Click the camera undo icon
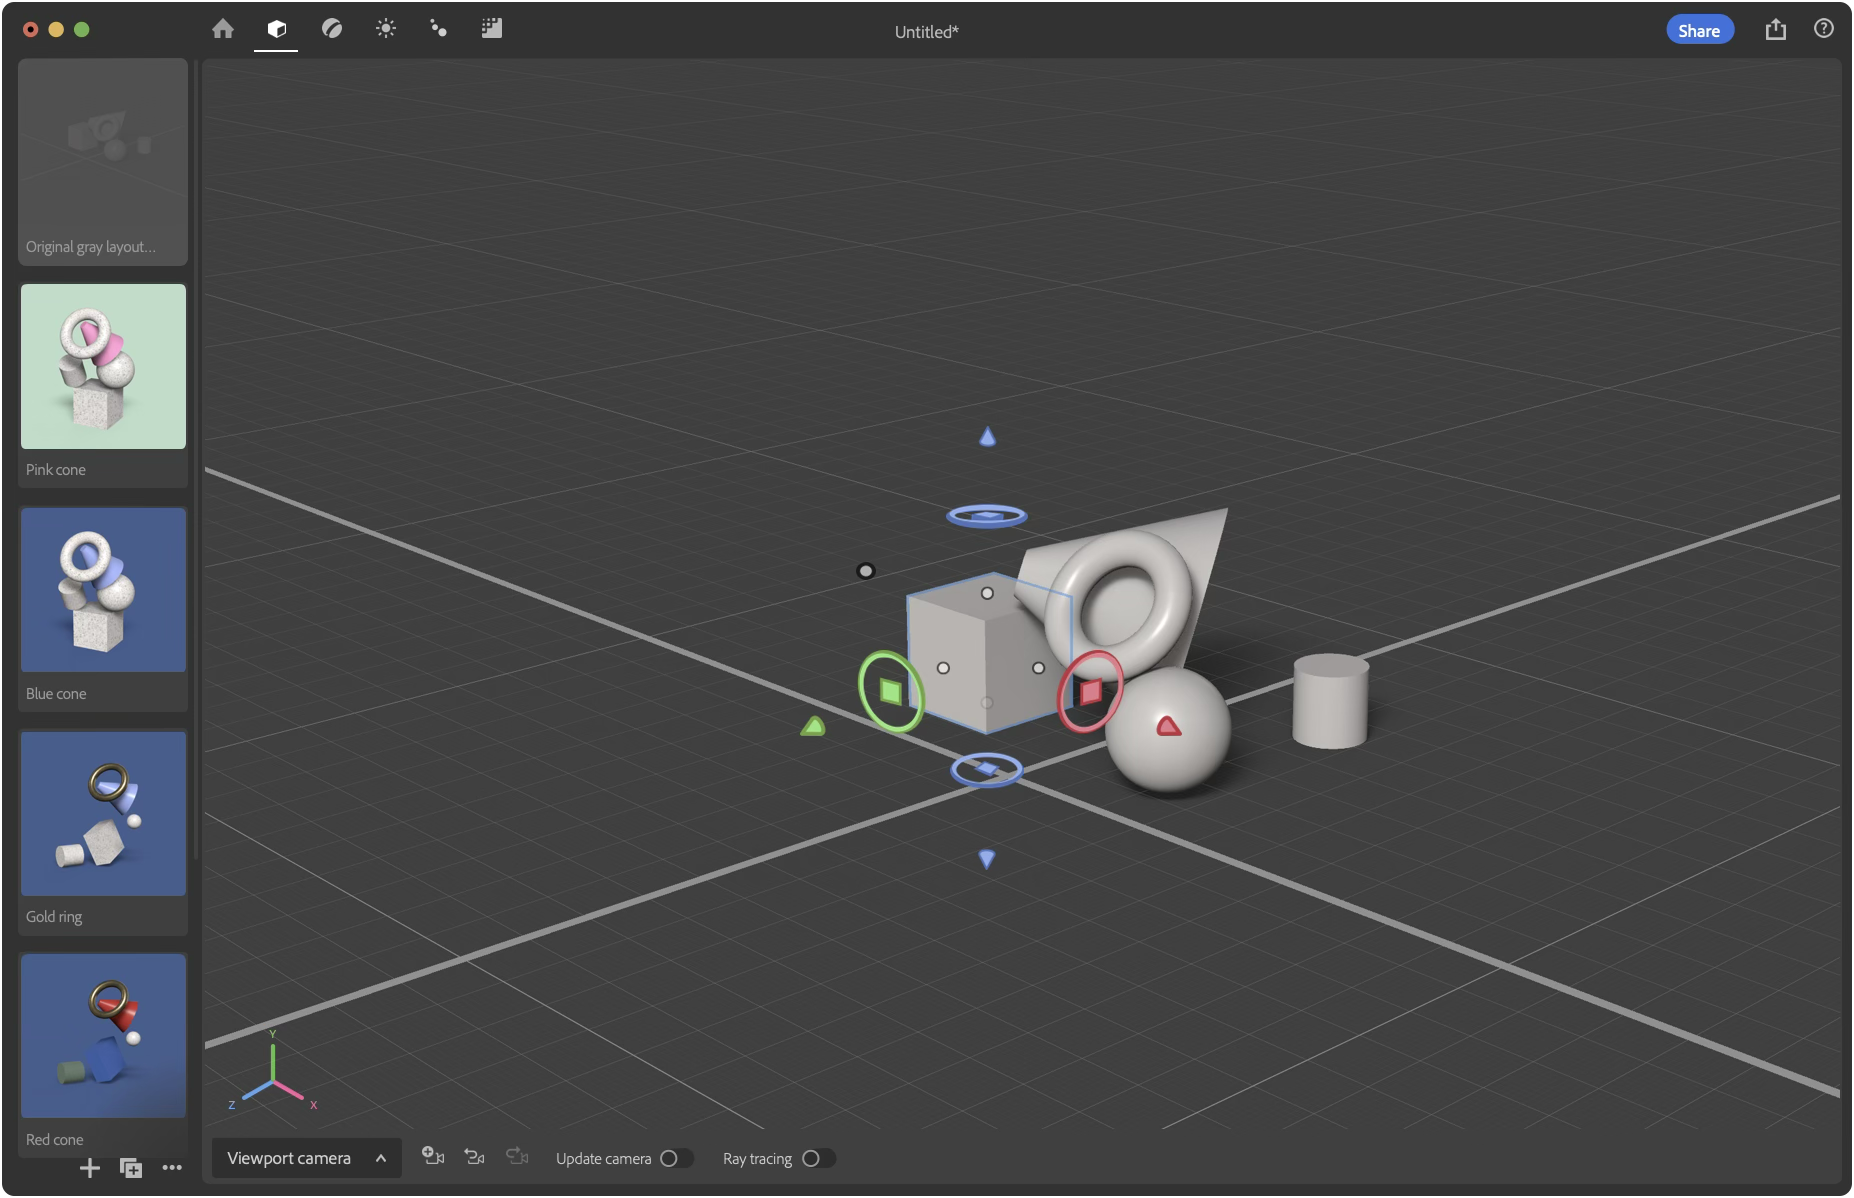Viewport: 1854px width, 1198px height. tap(475, 1157)
